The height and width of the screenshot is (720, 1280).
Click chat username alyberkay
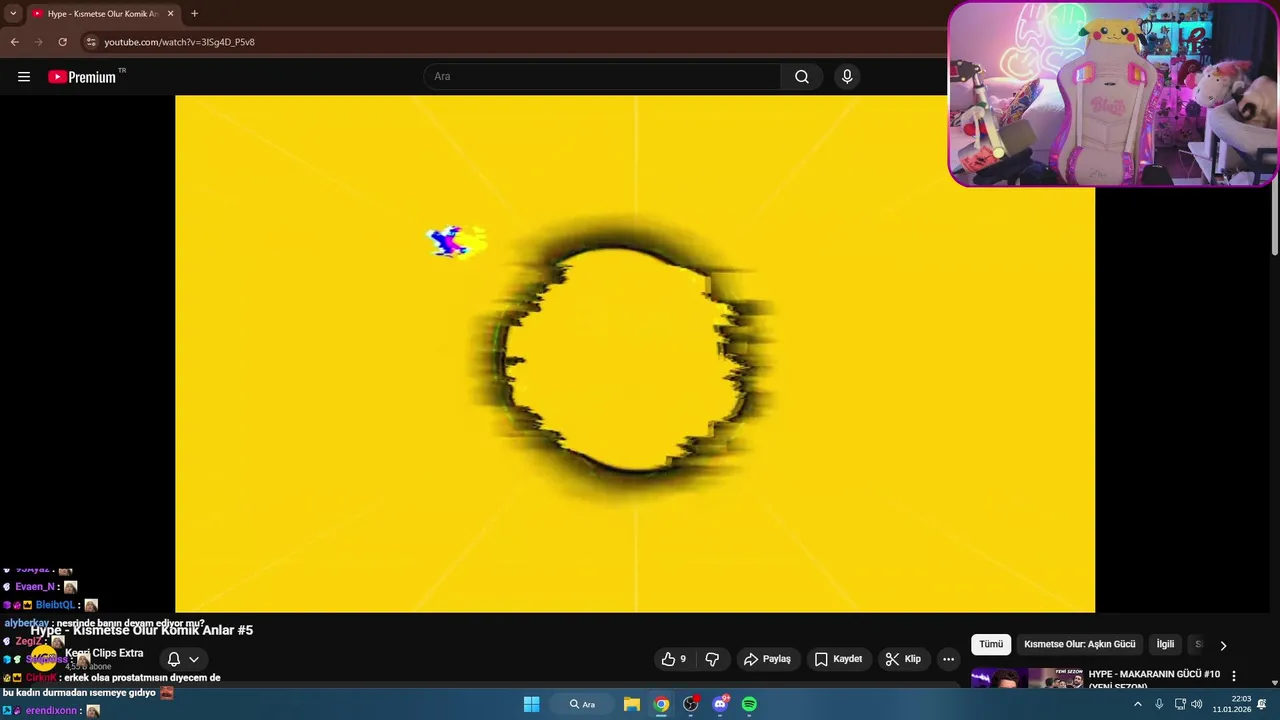(26, 623)
